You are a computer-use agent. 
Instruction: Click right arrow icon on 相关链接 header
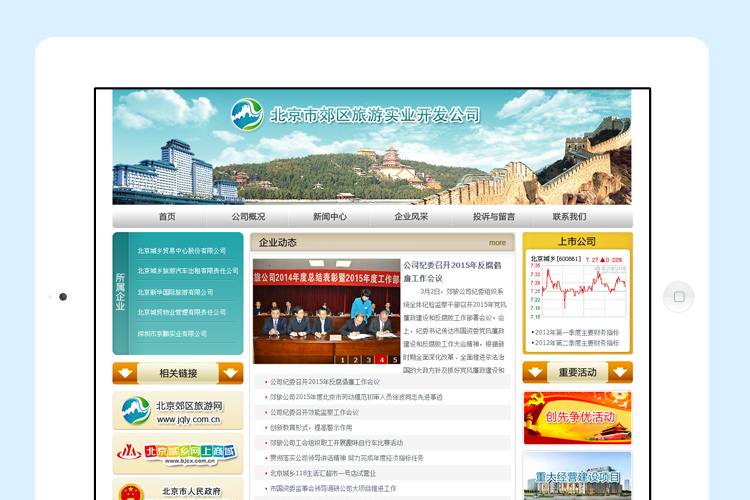[x=230, y=373]
